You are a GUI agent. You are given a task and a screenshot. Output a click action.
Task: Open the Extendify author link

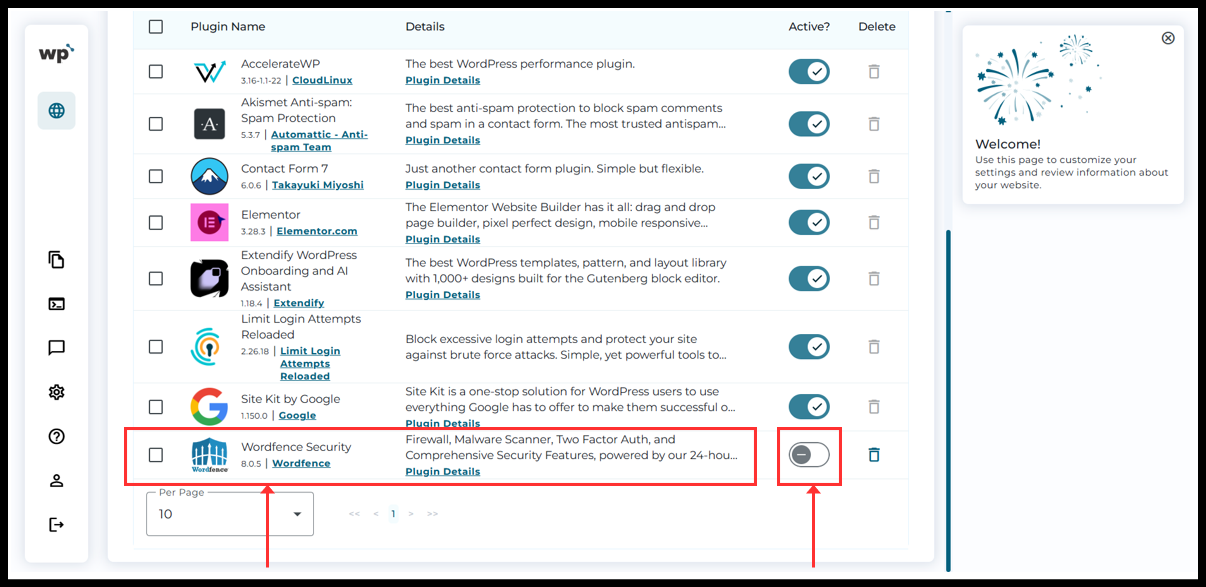tap(299, 303)
